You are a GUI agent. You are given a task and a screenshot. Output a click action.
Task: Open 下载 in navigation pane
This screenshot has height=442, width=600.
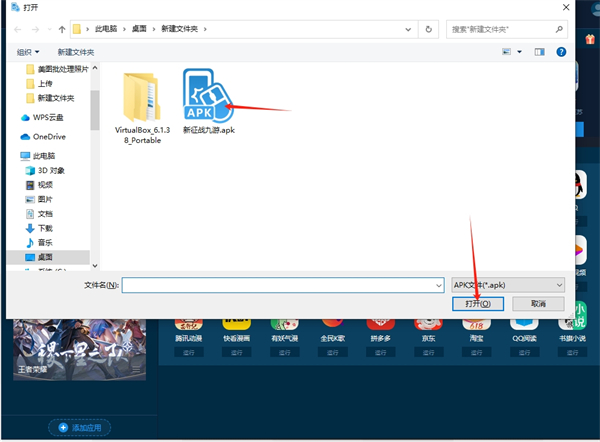pyautogui.click(x=39, y=228)
